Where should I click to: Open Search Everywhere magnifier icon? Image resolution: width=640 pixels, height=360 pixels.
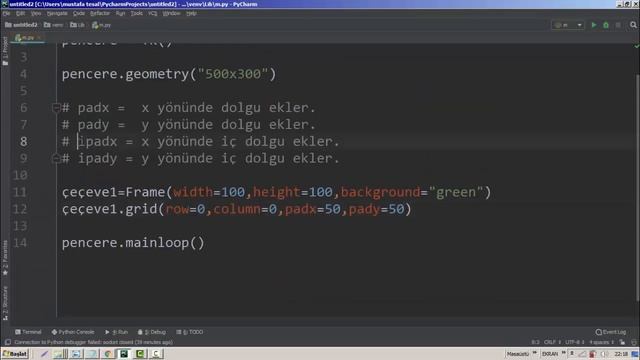click(633, 25)
